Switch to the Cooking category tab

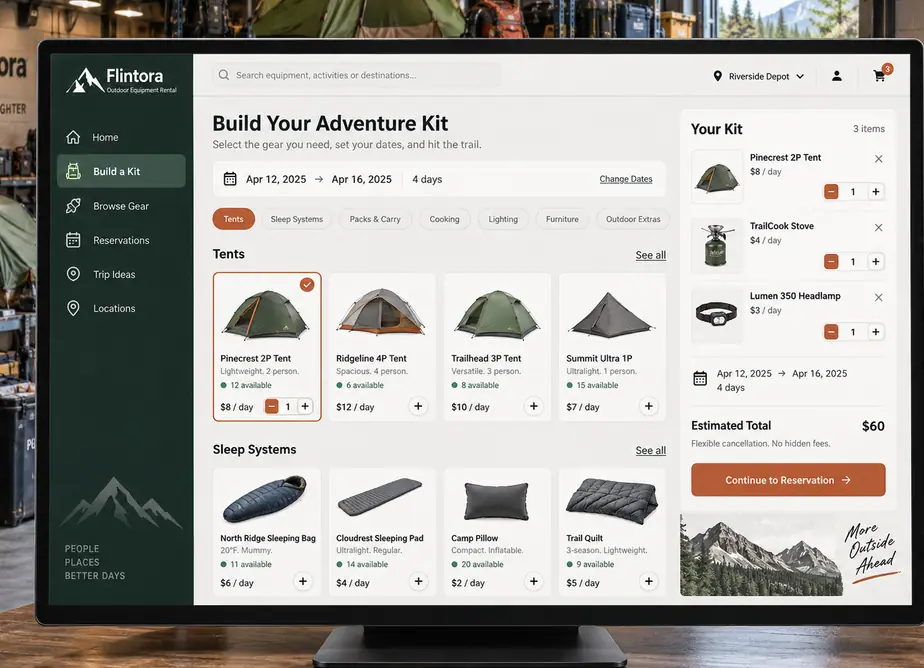click(x=444, y=219)
